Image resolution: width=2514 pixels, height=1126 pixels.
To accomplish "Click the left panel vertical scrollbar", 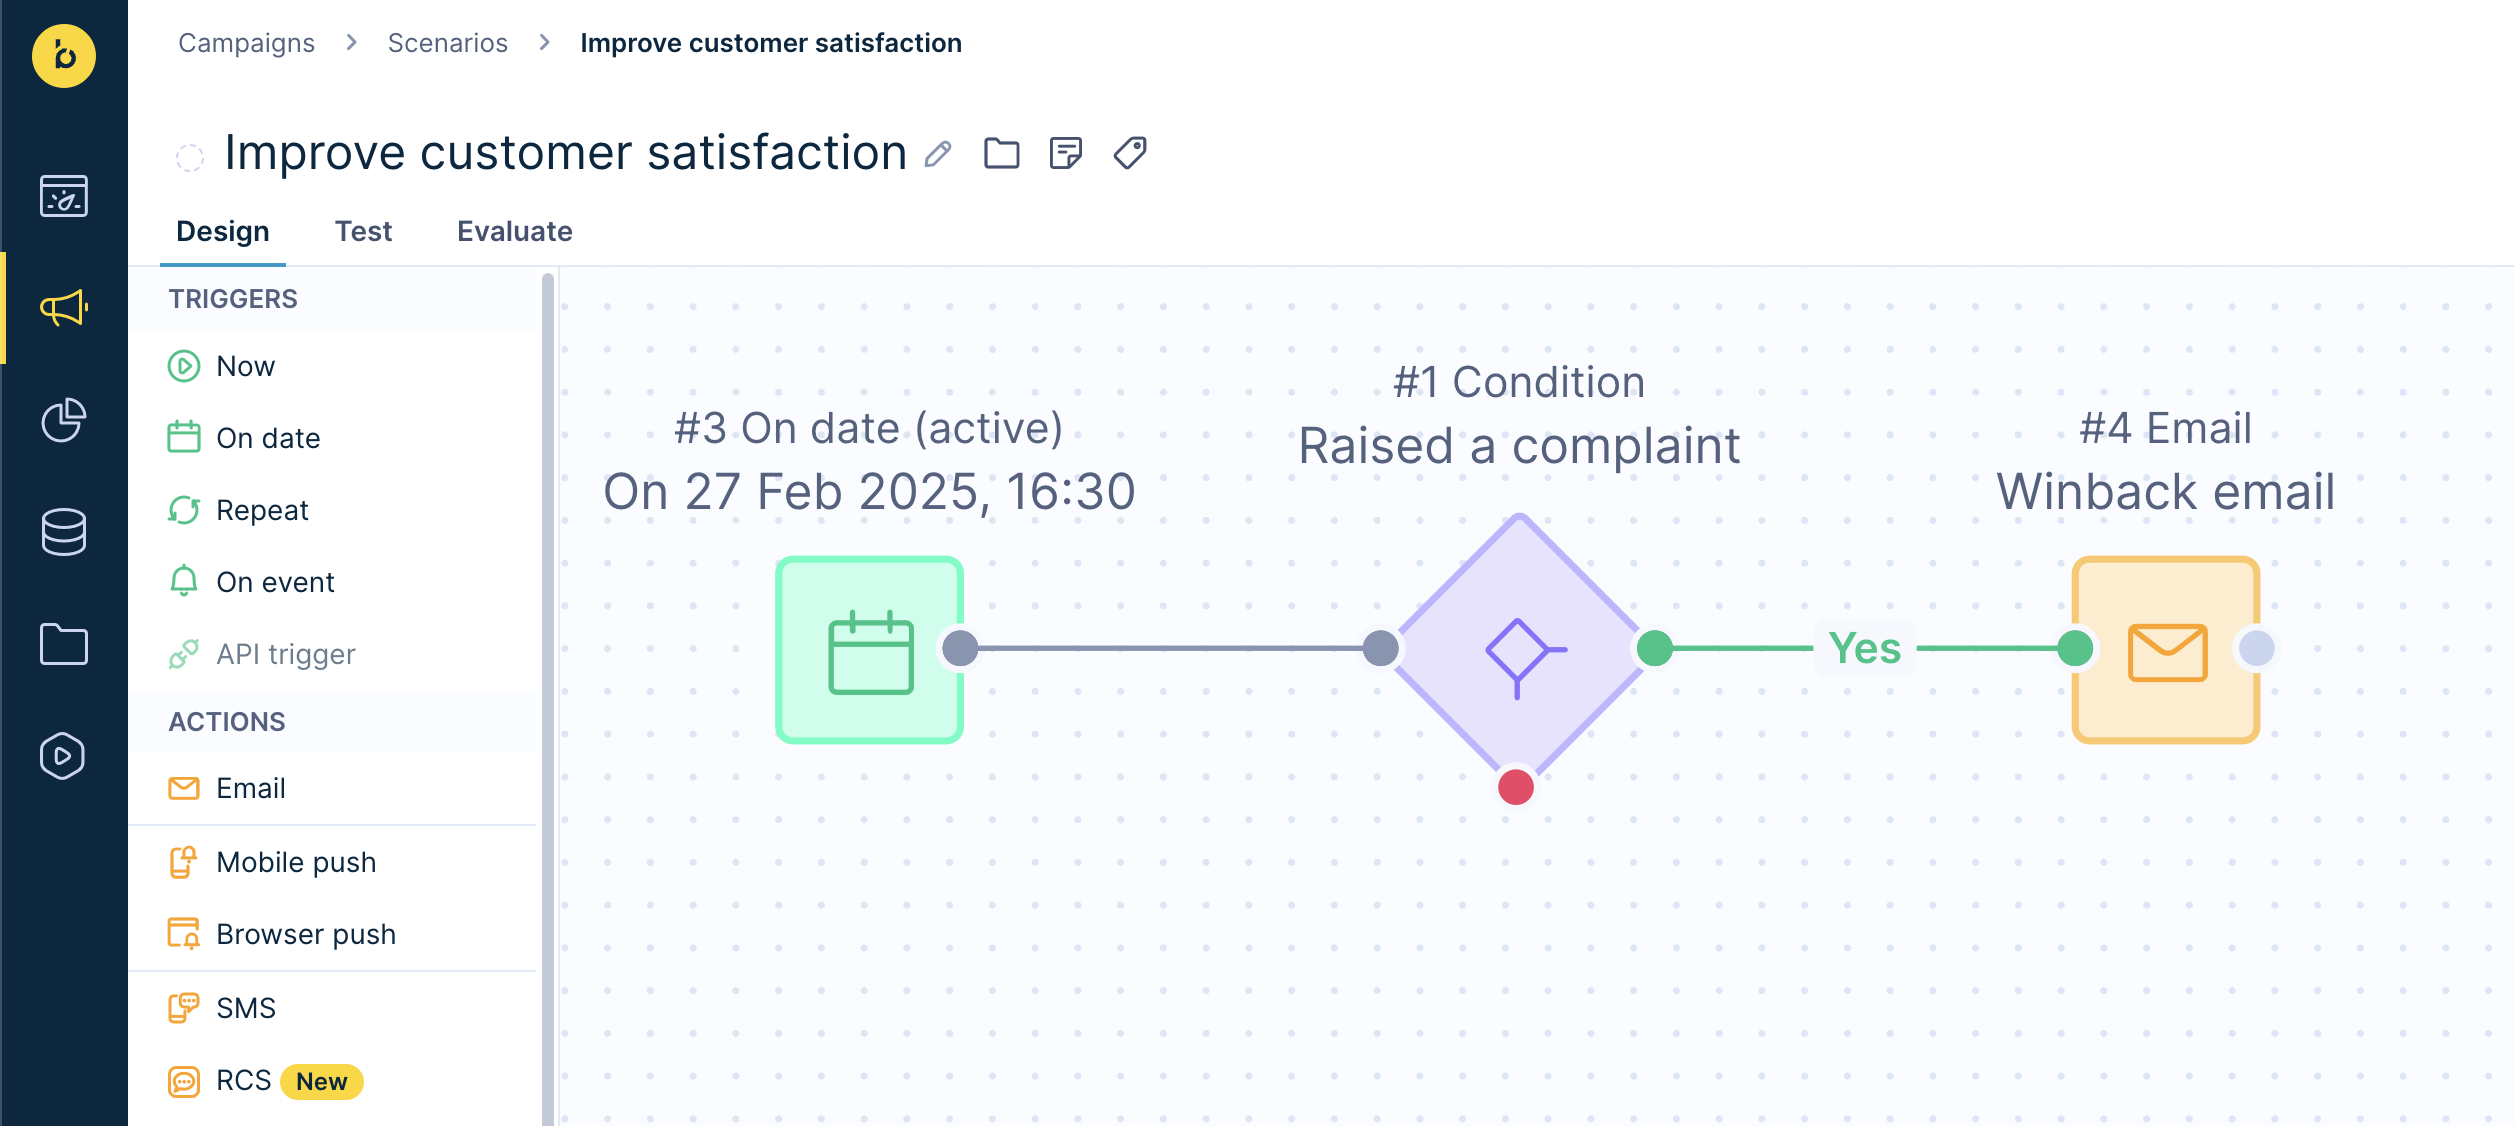I will 547,698.
